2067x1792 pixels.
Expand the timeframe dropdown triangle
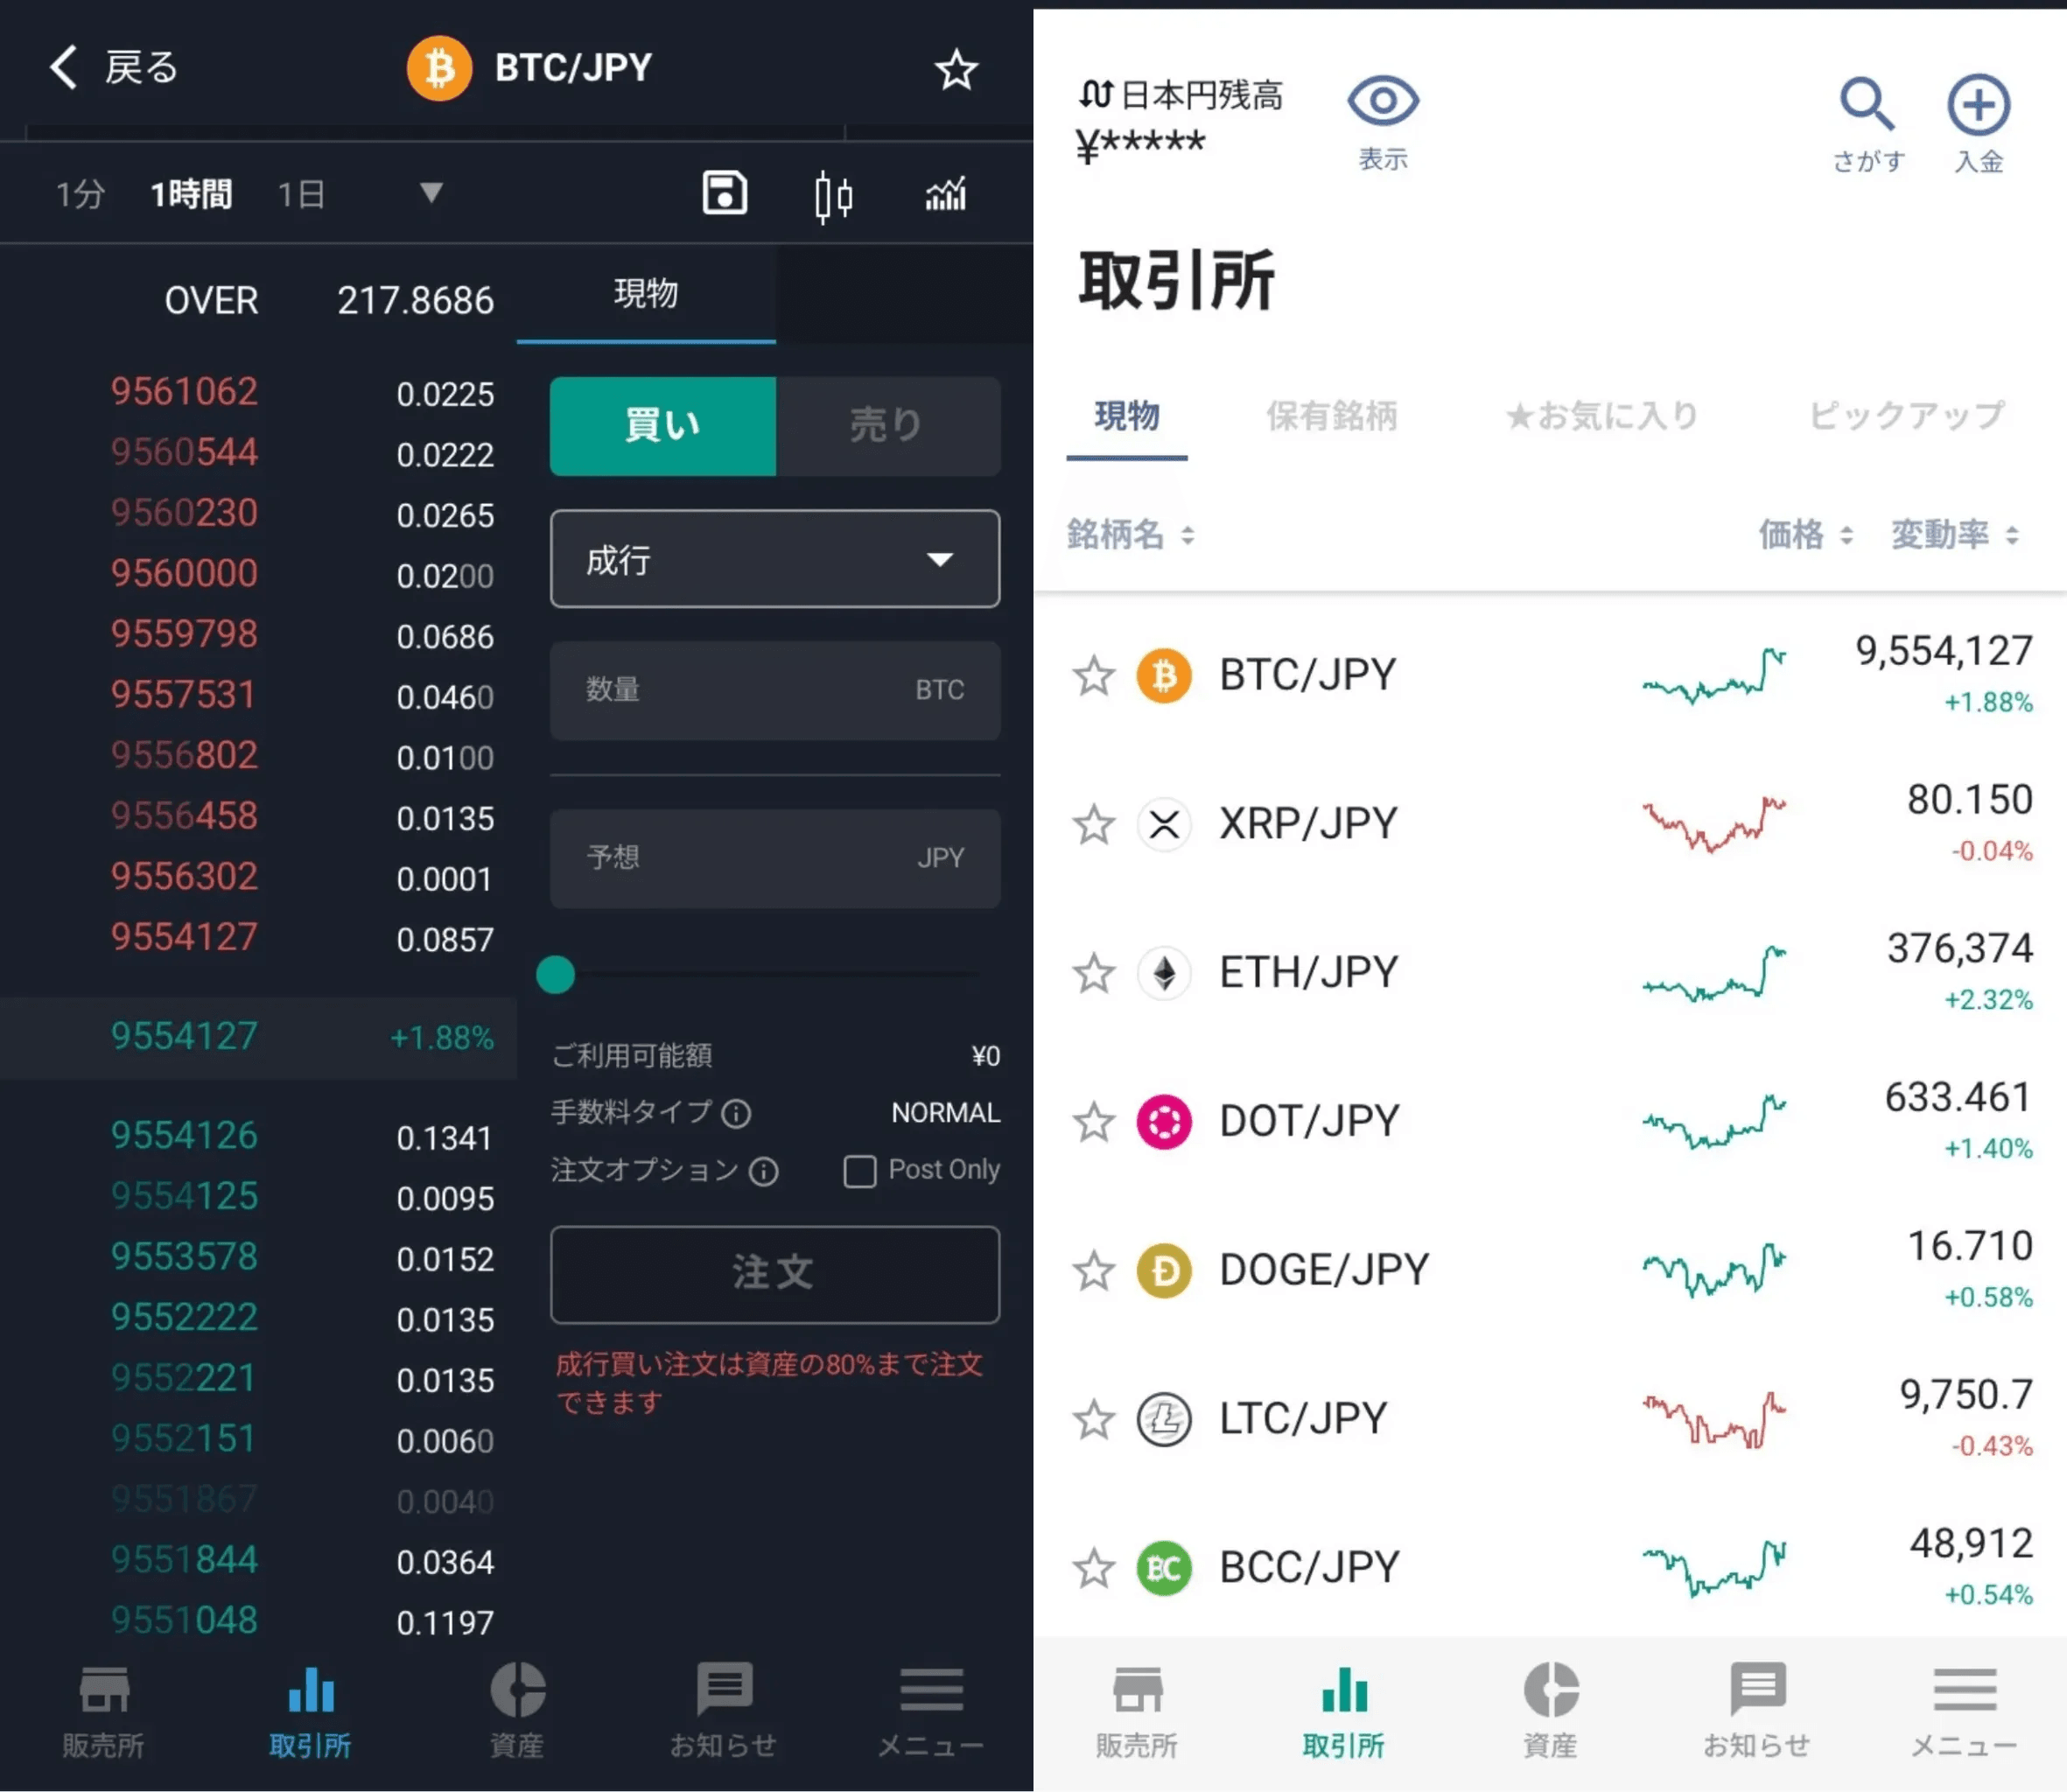point(431,192)
